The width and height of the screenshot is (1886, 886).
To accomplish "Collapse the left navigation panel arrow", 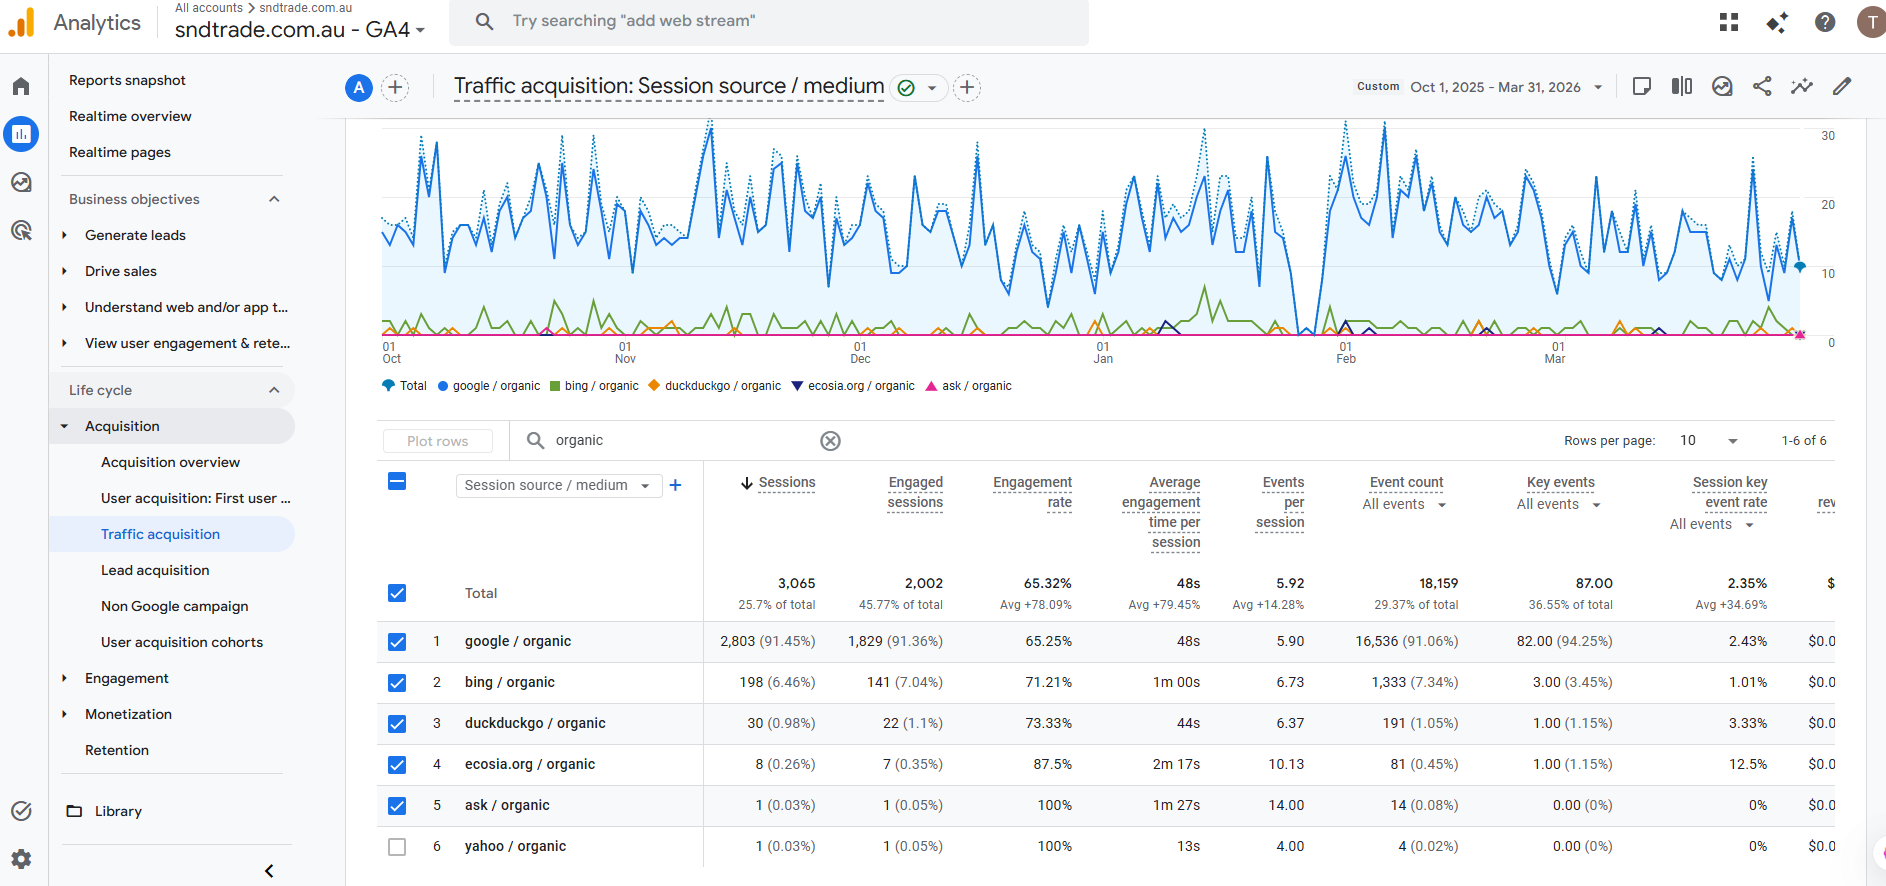I will 269,871.
